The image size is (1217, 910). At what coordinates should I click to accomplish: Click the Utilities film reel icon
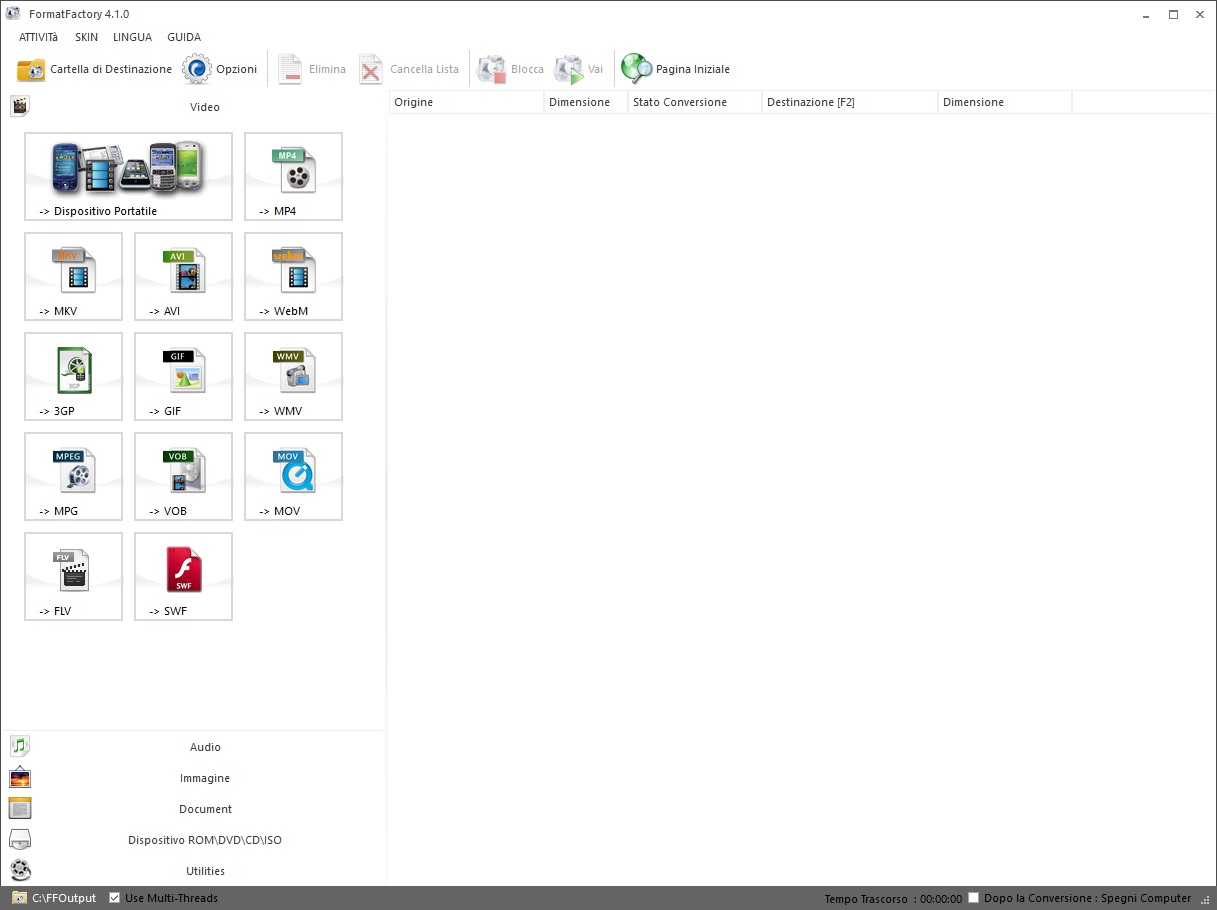[x=20, y=870]
